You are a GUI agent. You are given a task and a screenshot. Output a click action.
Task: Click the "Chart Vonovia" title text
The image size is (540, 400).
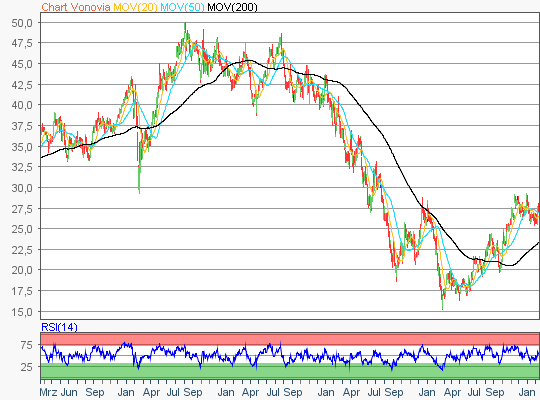pos(76,7)
